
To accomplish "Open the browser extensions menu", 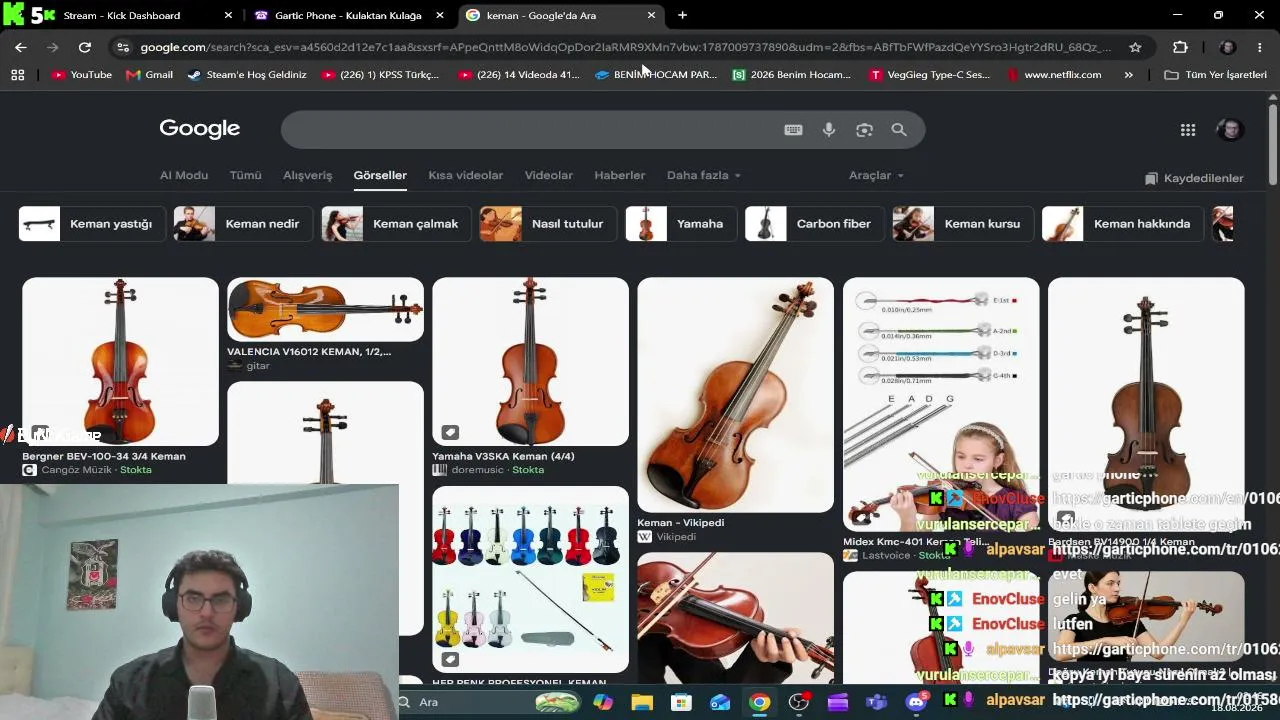I will pyautogui.click(x=1180, y=47).
